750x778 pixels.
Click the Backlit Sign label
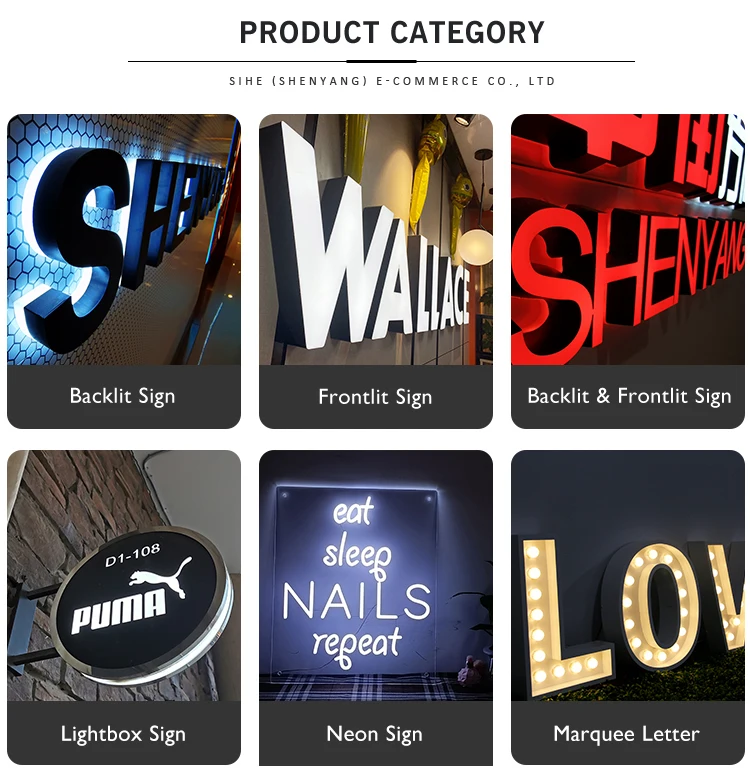[x=123, y=396]
